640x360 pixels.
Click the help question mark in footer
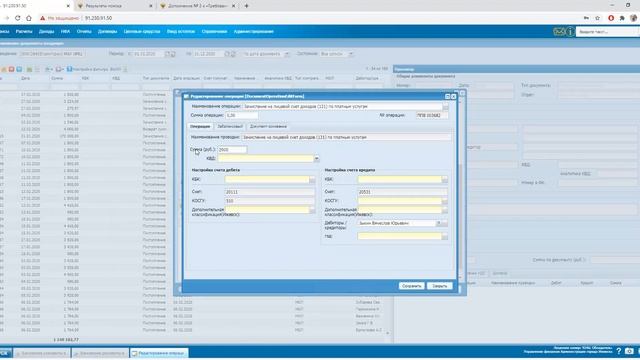click(x=618, y=351)
